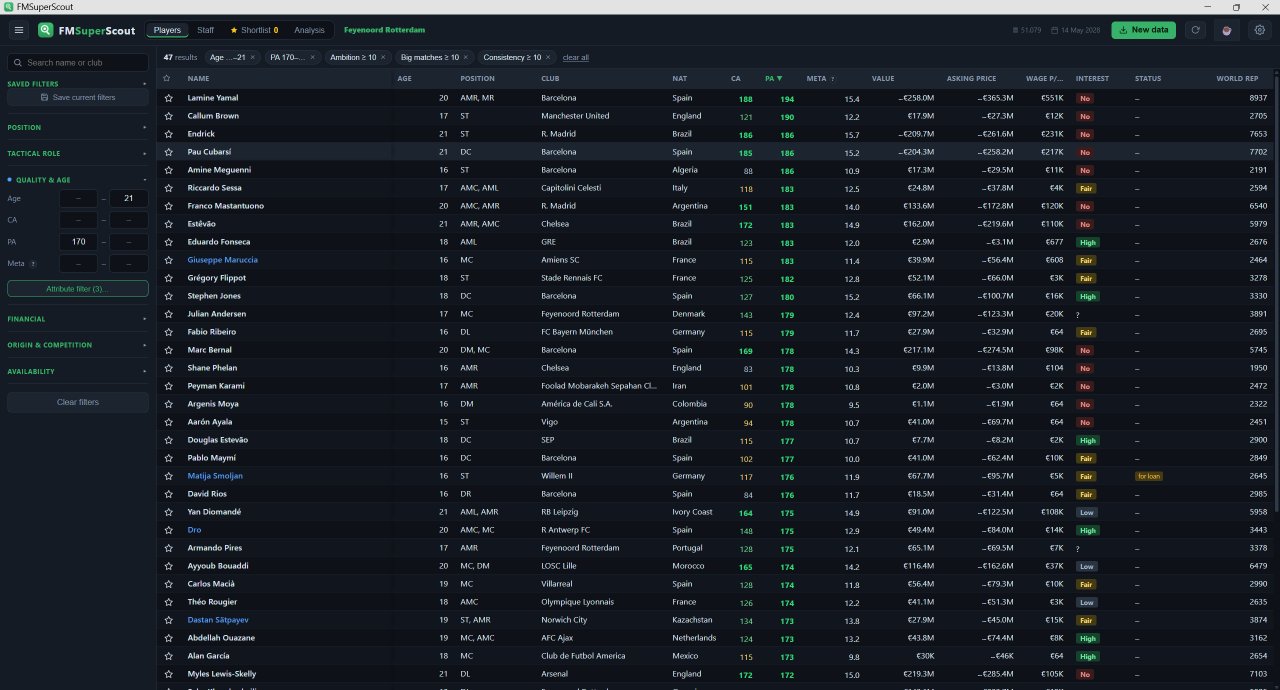Star Eduardo Fonseca for shortlist

click(x=168, y=242)
